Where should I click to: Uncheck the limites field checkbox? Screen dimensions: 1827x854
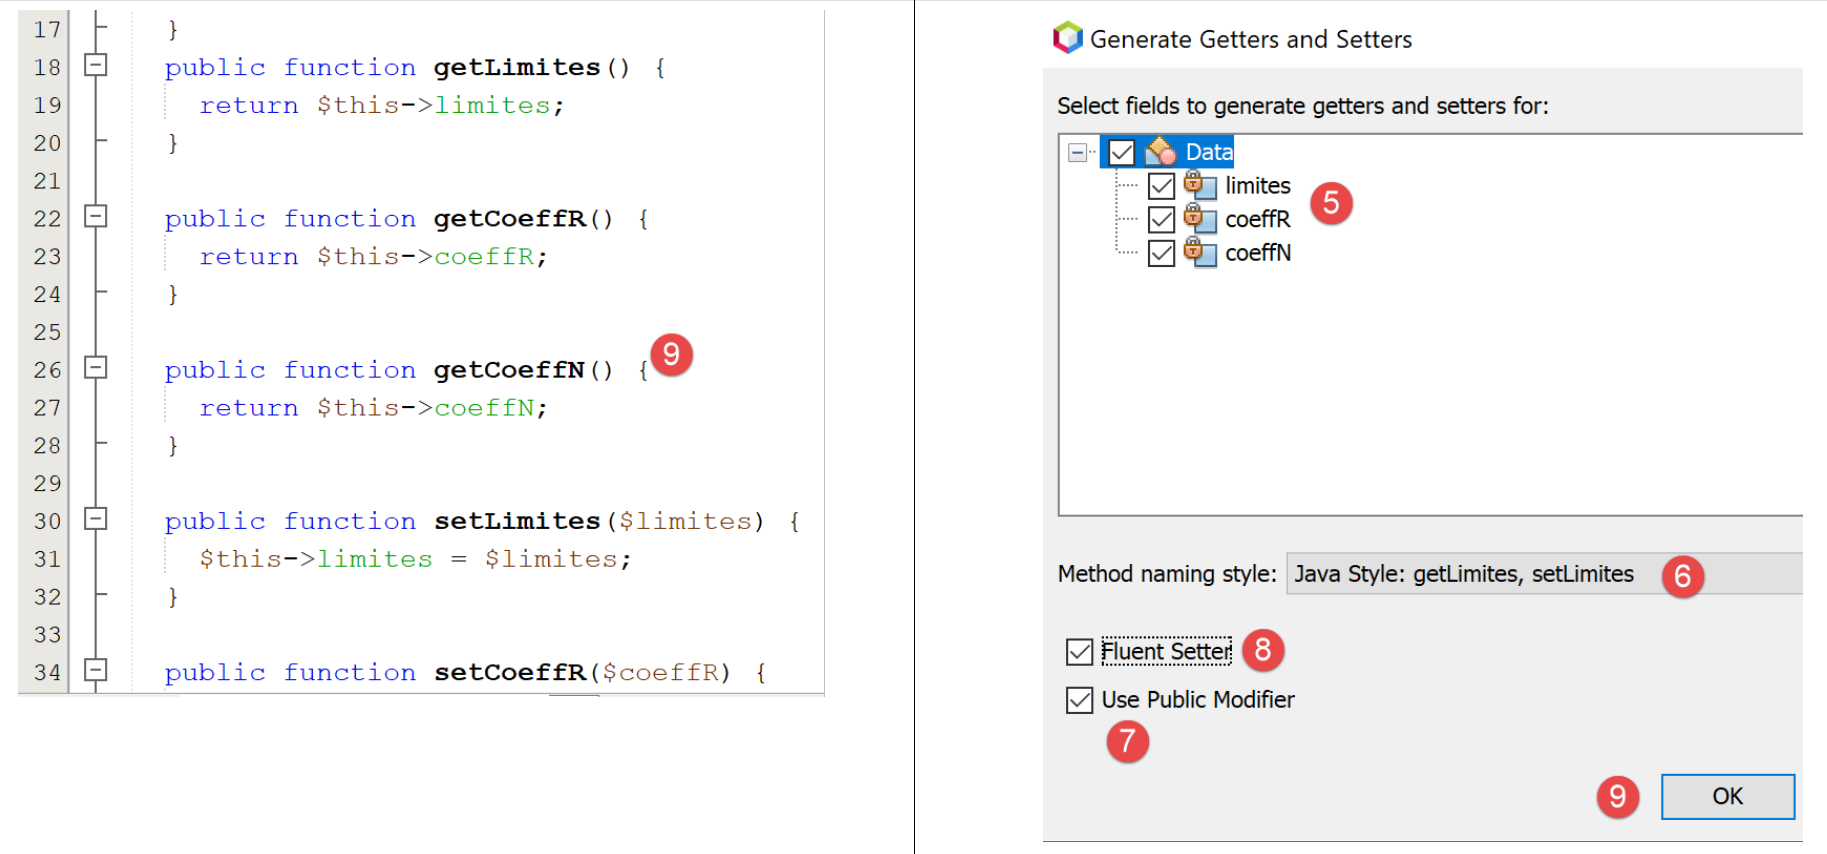click(x=1161, y=186)
